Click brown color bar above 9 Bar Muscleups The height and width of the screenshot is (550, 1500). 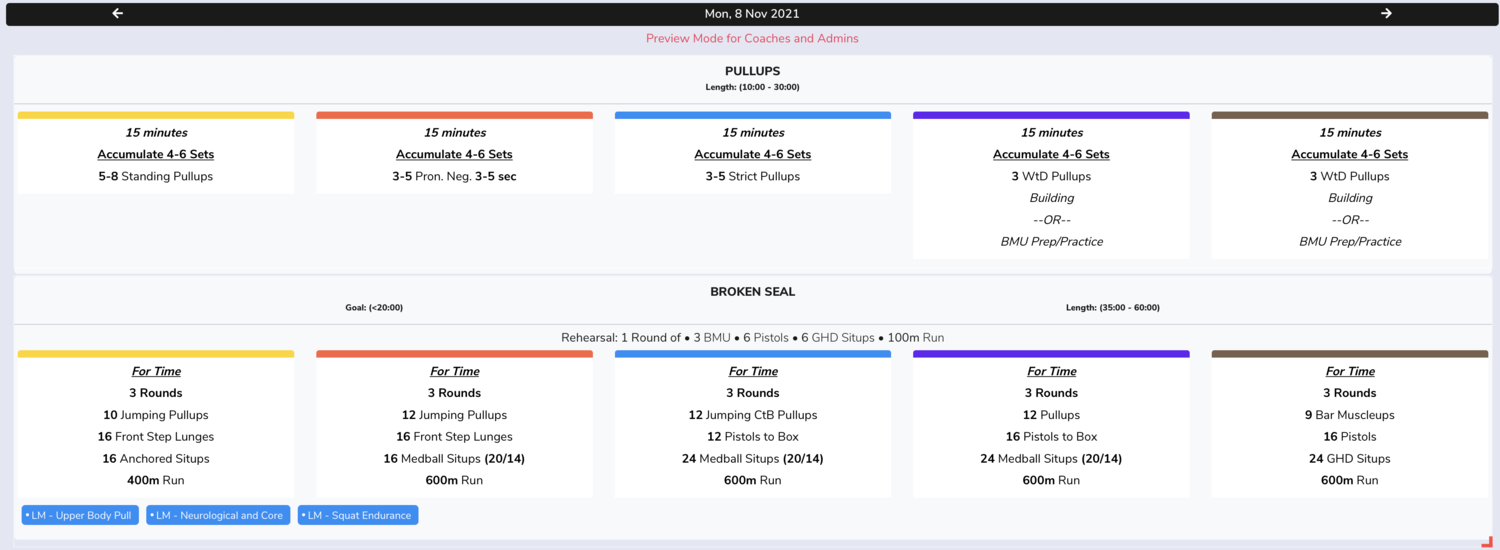click(x=1350, y=354)
